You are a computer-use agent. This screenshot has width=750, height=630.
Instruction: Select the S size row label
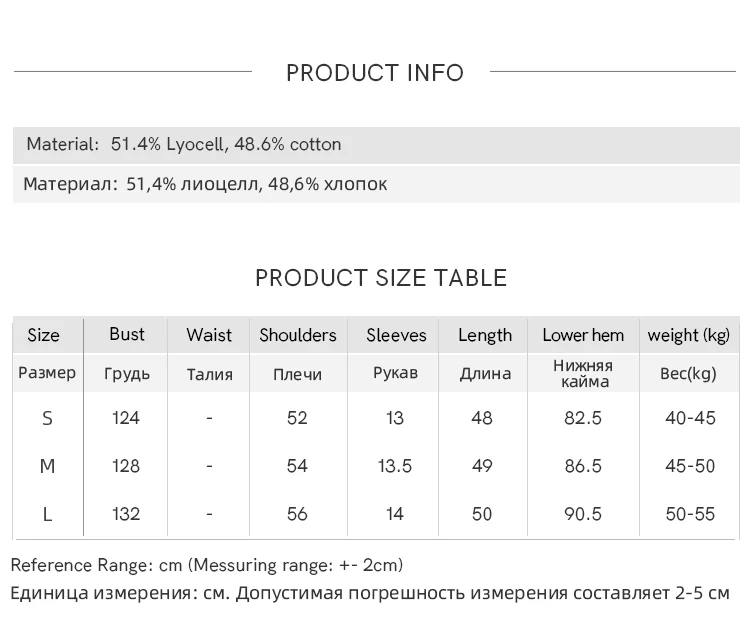(x=47, y=418)
